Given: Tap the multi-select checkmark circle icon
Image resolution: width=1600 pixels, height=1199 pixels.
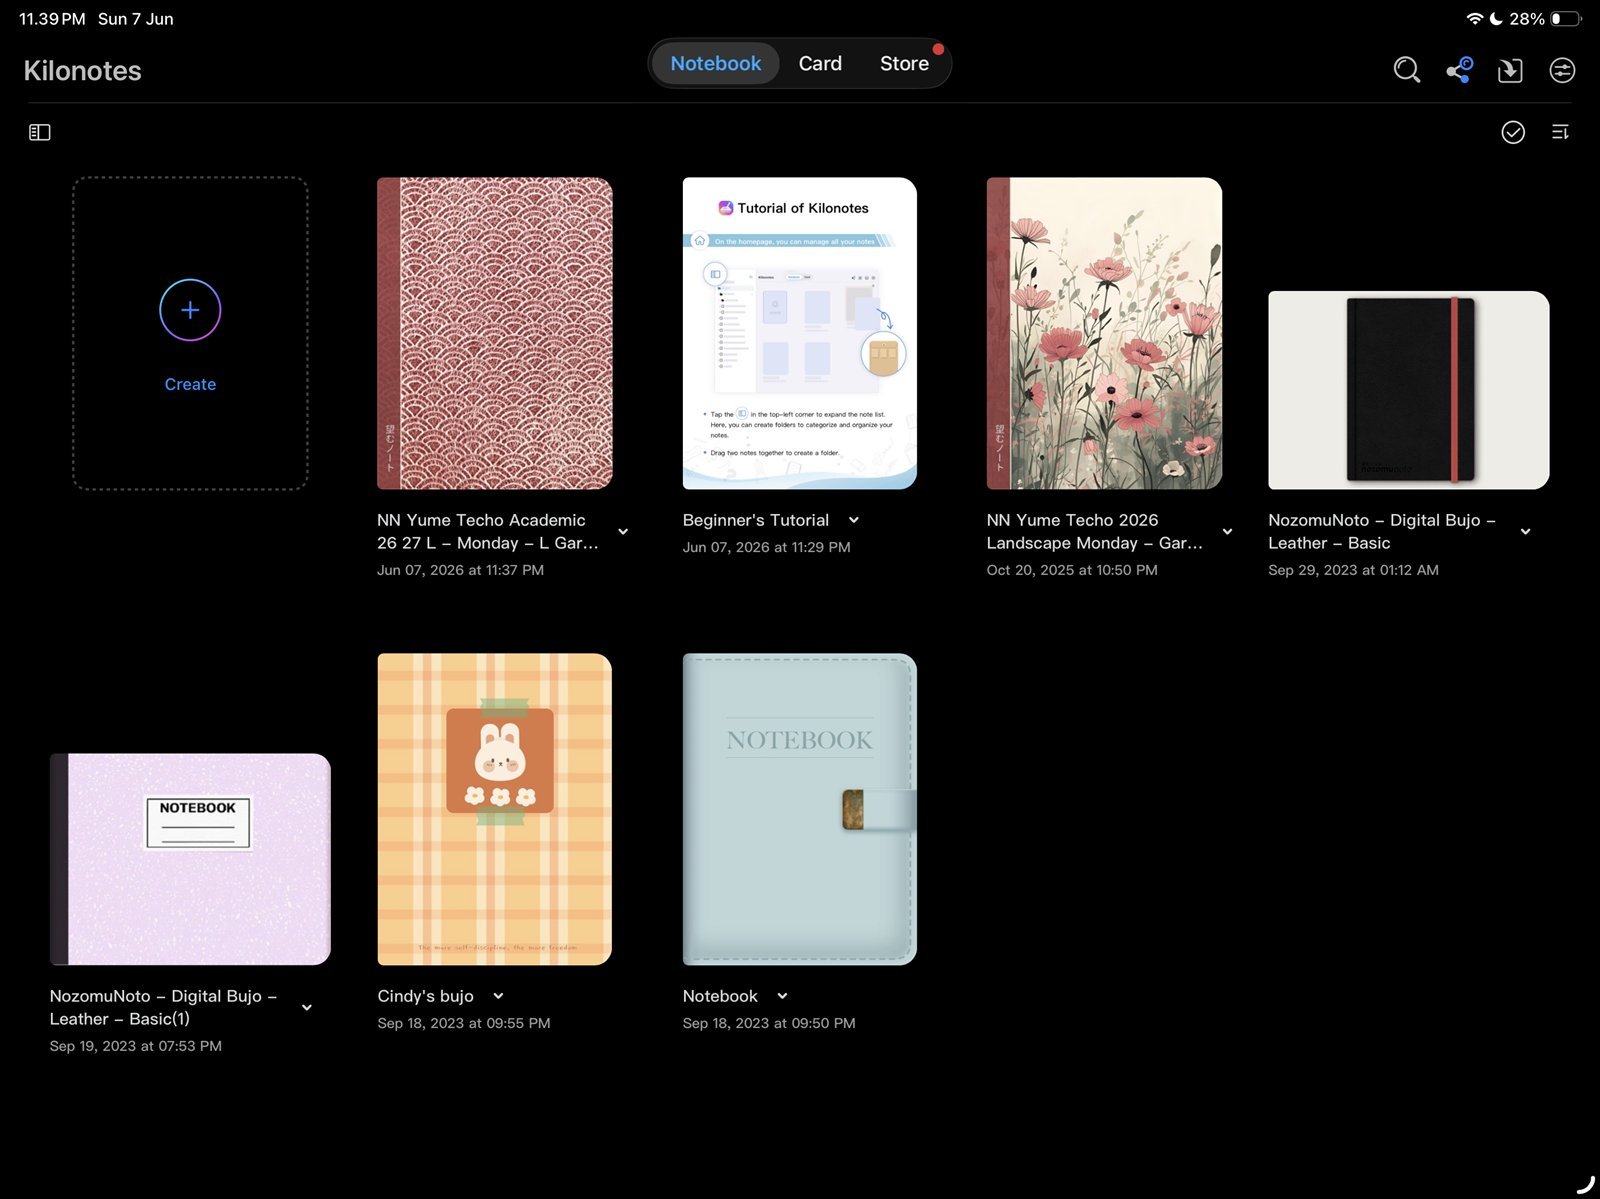Looking at the screenshot, I should click(x=1513, y=132).
